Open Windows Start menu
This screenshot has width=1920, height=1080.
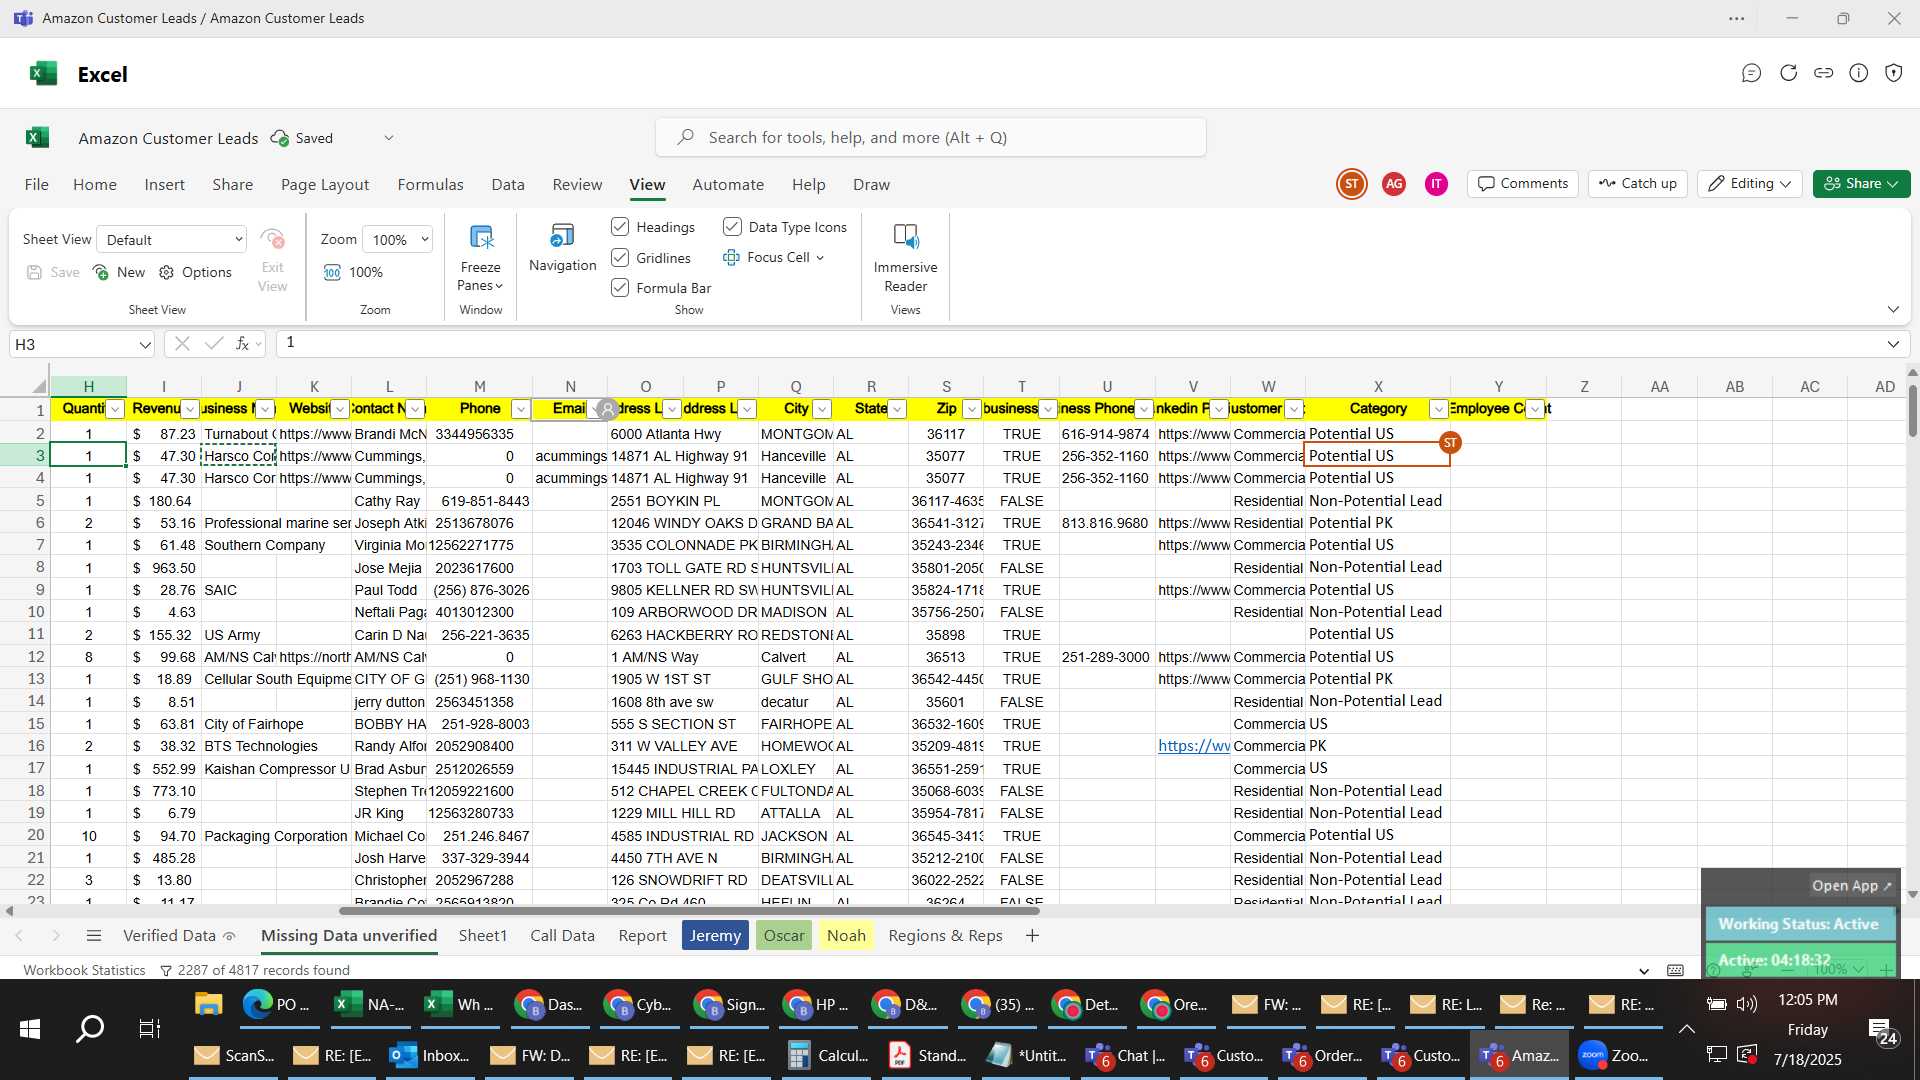pyautogui.click(x=29, y=1028)
